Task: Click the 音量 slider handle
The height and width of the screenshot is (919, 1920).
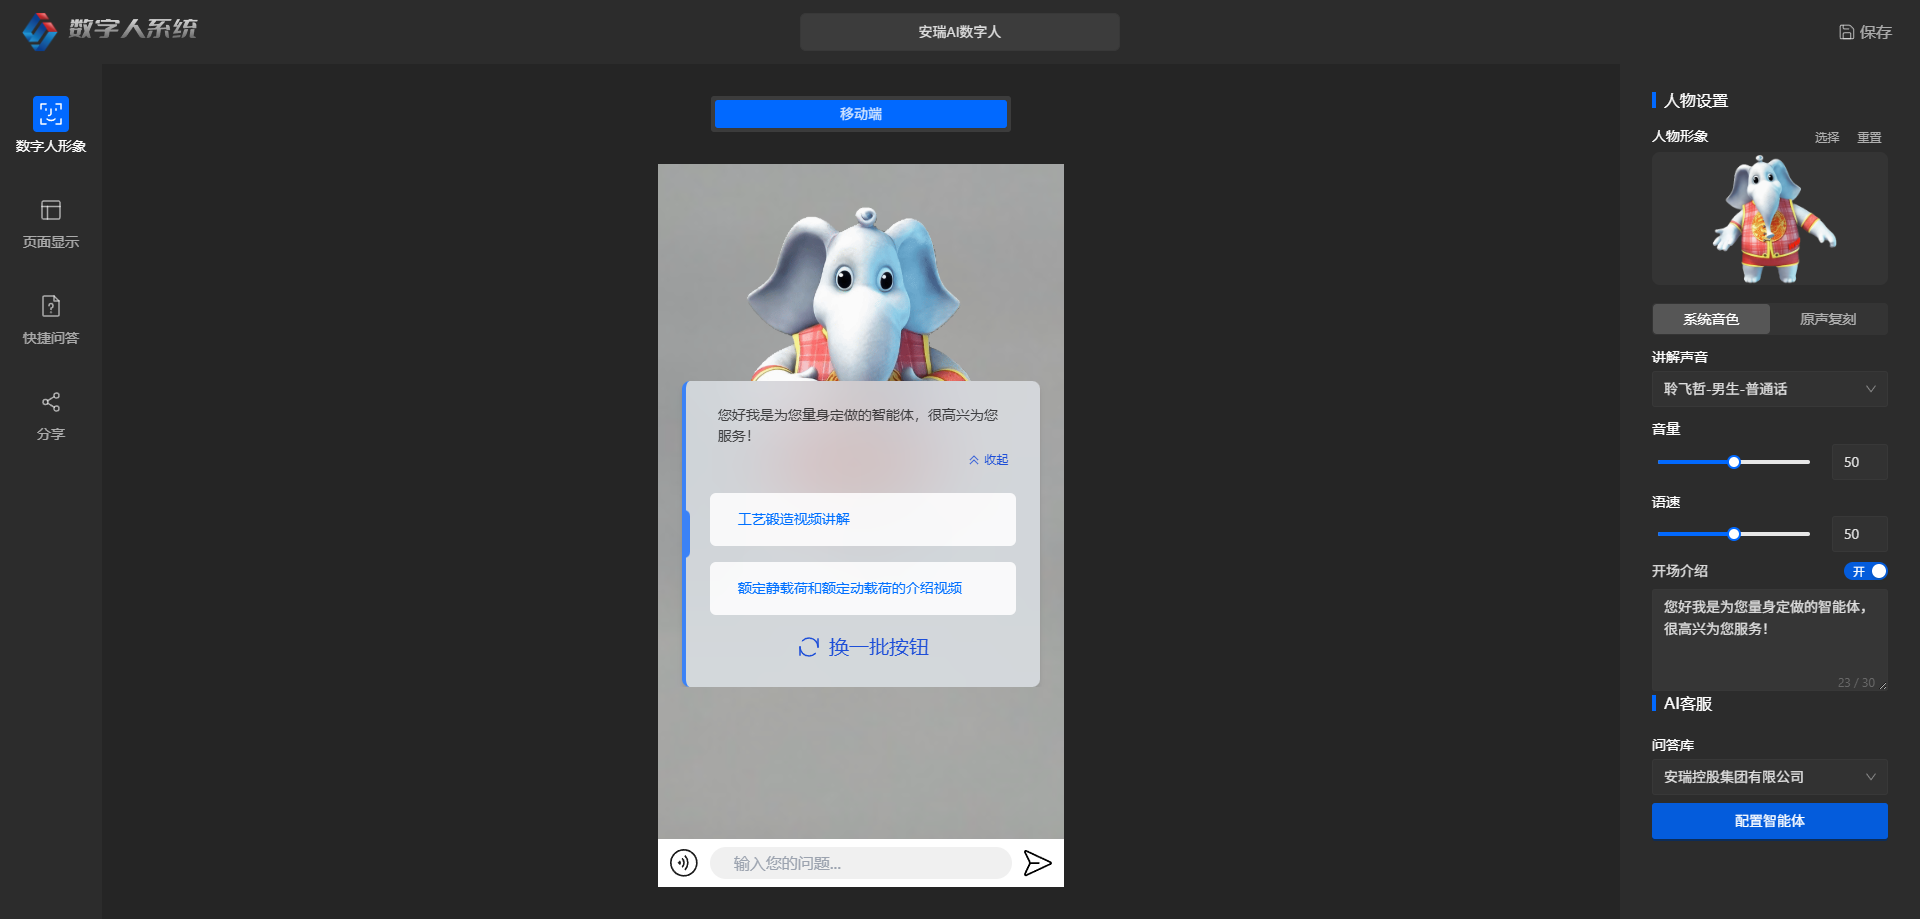Action: pos(1733,462)
